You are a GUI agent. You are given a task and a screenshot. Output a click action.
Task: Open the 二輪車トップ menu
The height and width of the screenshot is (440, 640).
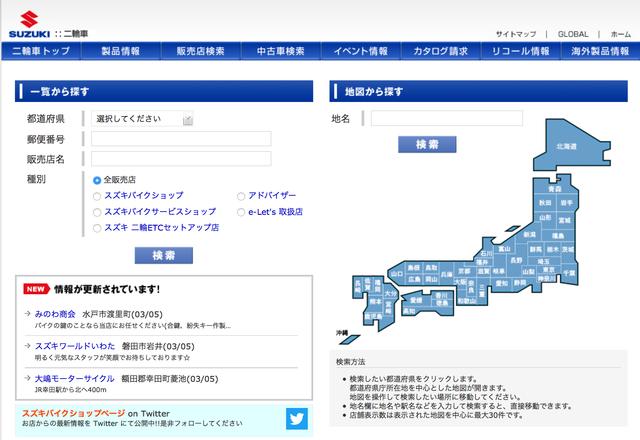(x=41, y=51)
